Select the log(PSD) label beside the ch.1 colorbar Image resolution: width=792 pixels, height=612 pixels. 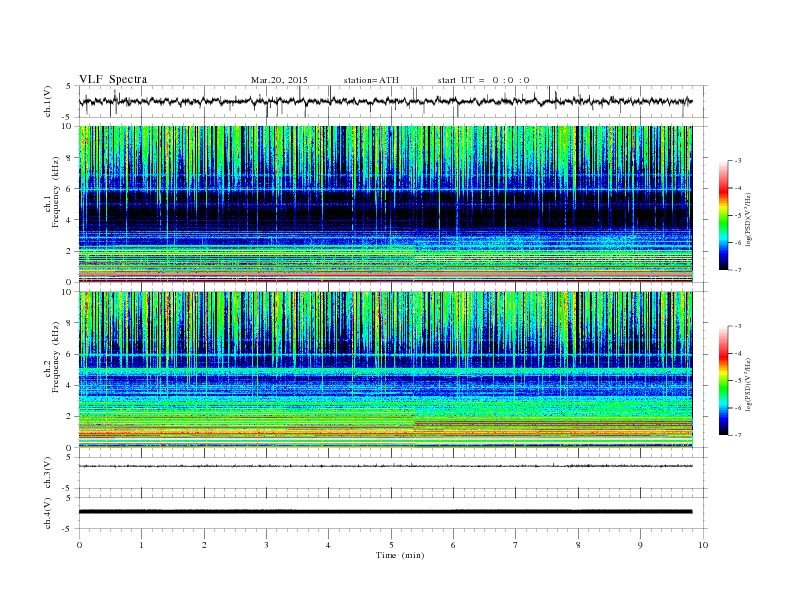[748, 219]
